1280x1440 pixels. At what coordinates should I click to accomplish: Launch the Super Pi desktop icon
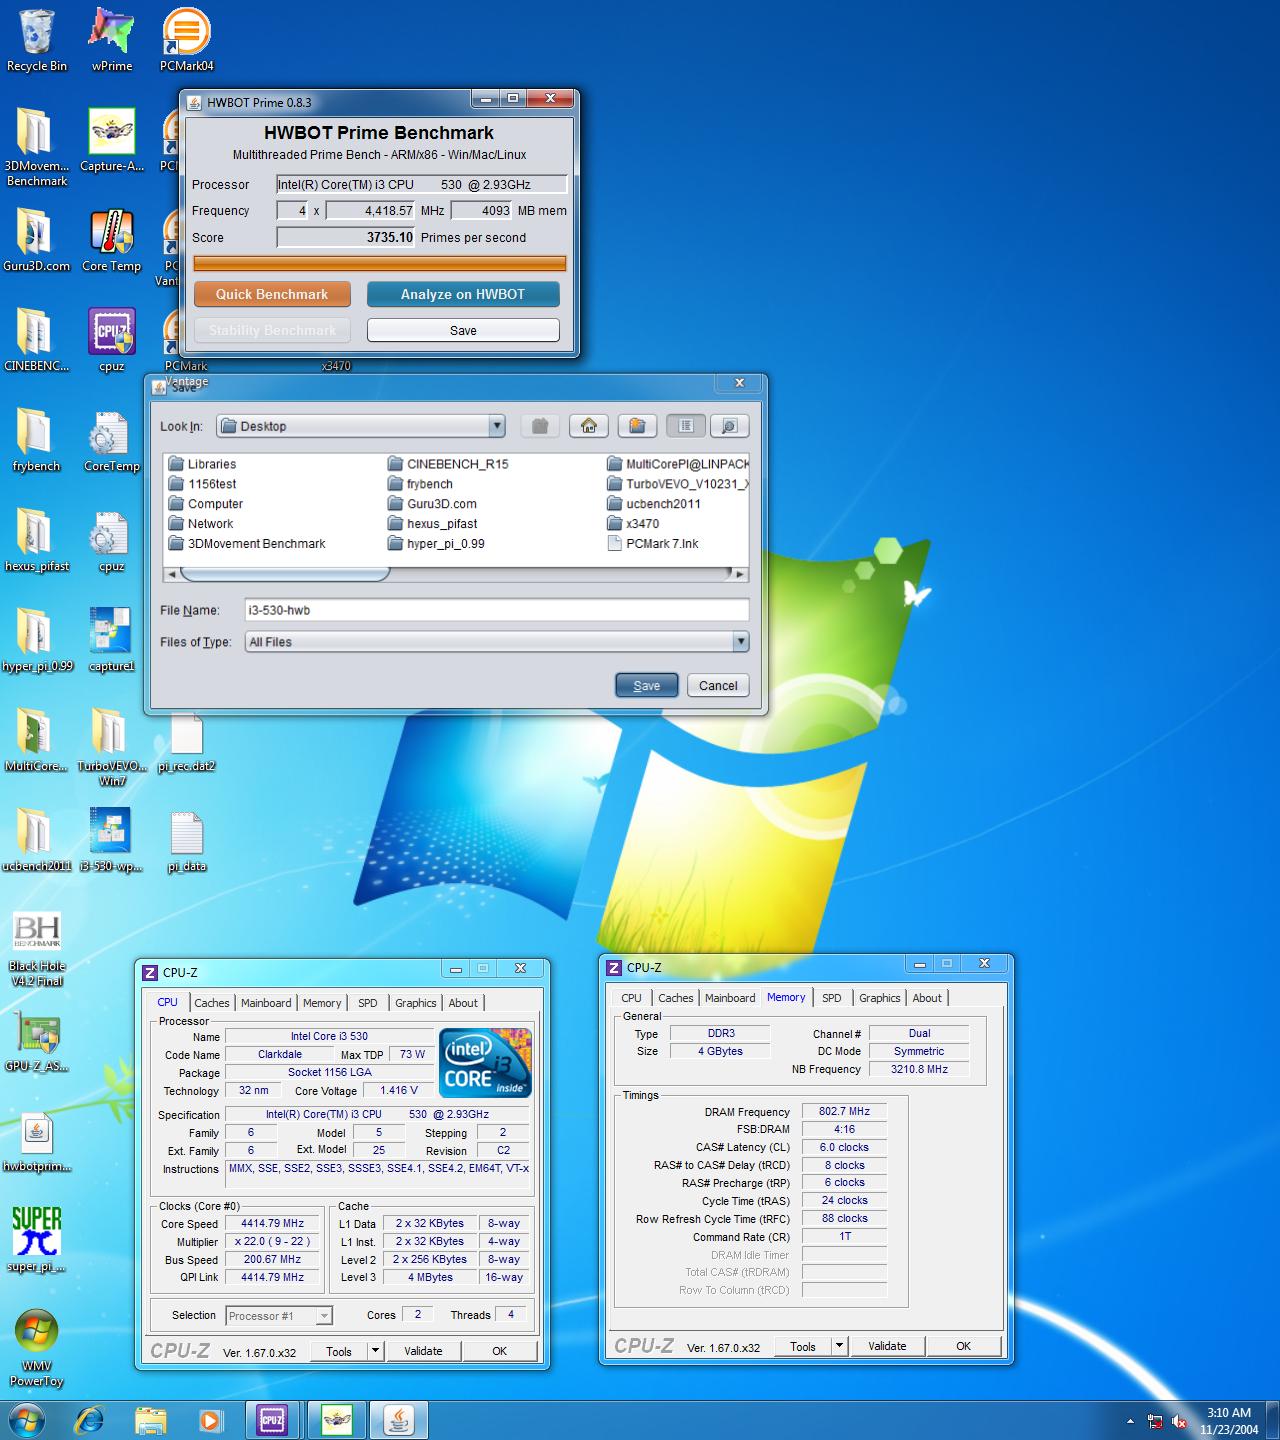click(37, 1240)
